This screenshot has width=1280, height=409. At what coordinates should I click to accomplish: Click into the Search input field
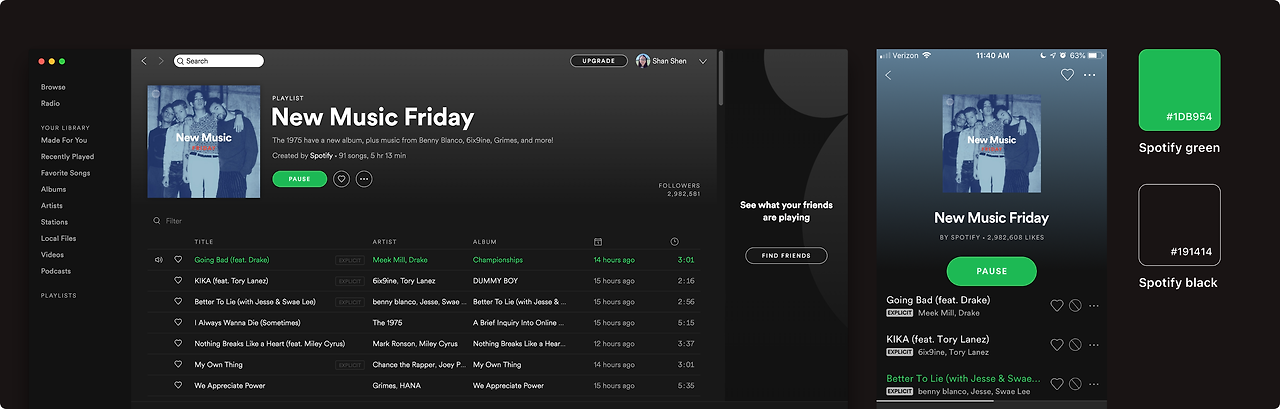(219, 61)
